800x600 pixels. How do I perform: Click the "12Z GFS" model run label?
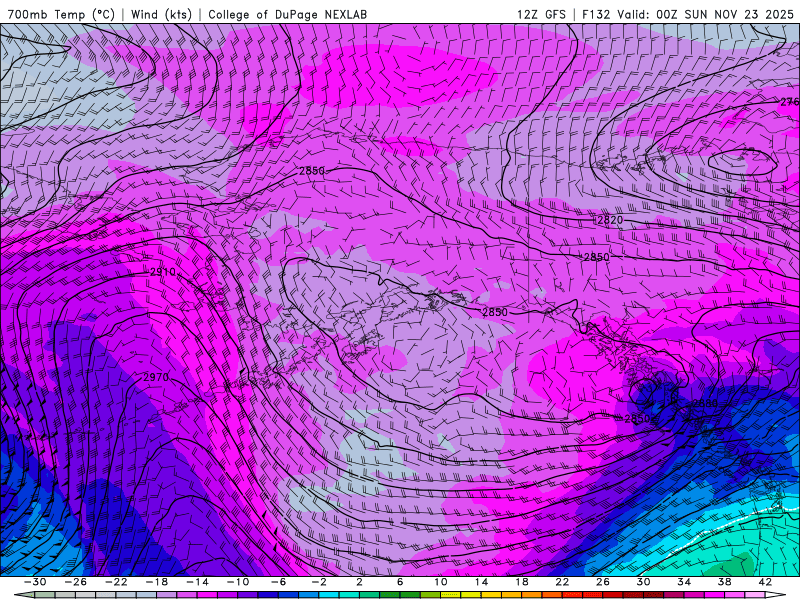[541, 14]
